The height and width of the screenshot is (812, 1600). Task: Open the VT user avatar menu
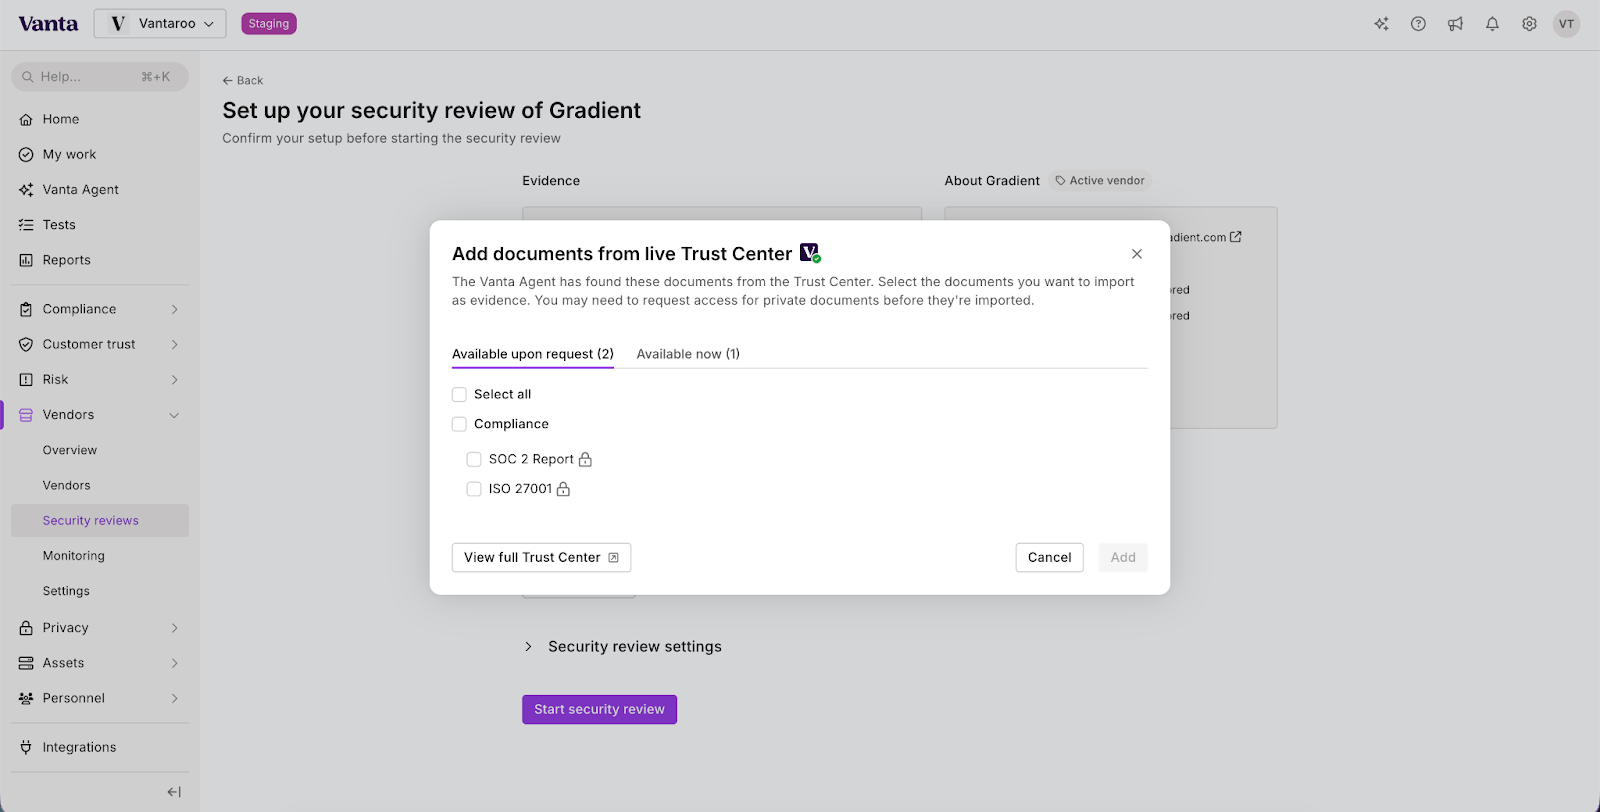(1566, 24)
